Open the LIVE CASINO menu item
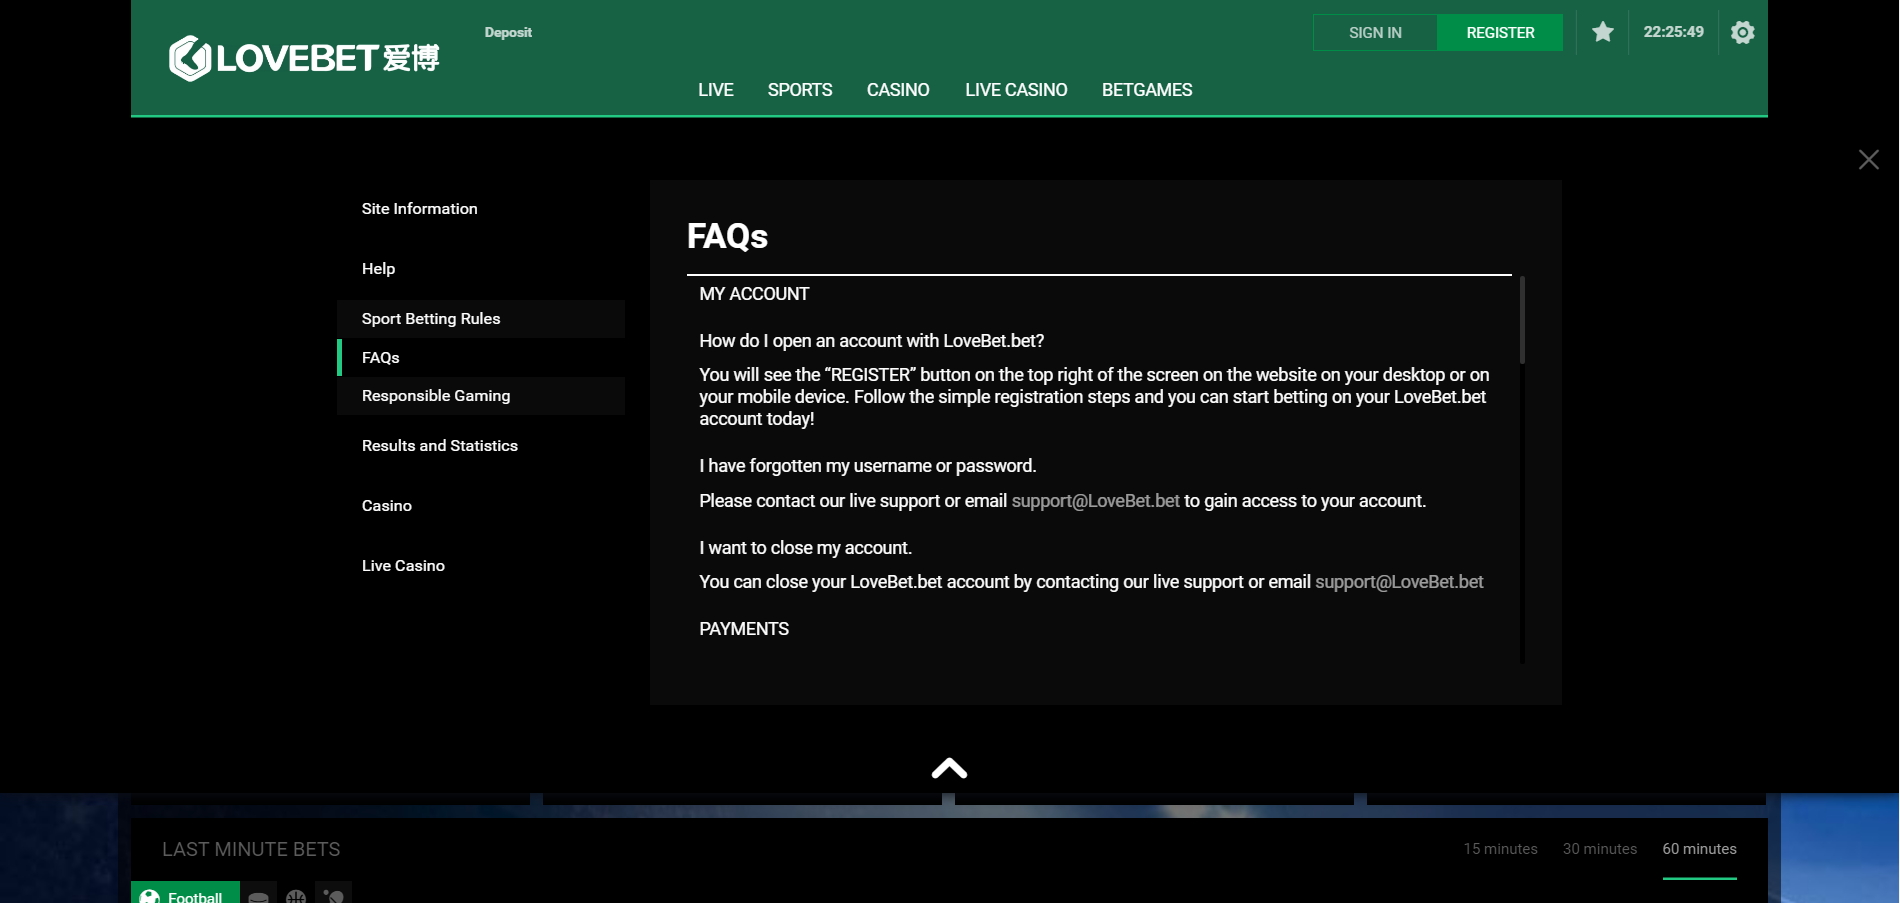 click(1016, 90)
